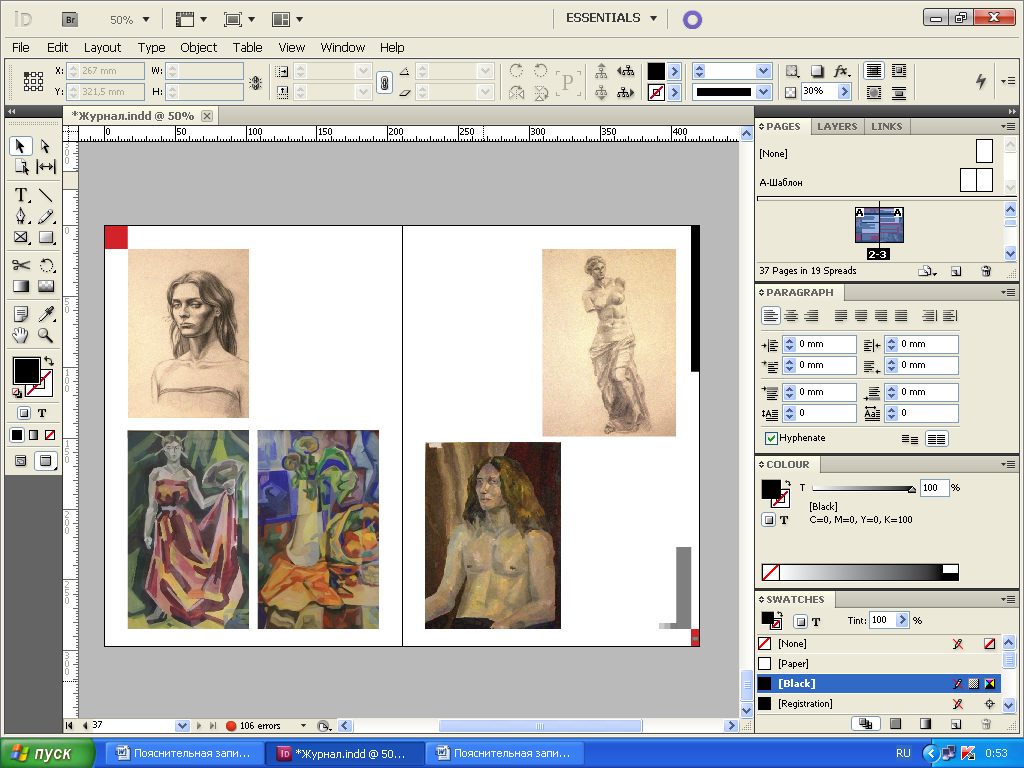Image resolution: width=1024 pixels, height=768 pixels.
Task: Select the Zoom tool
Action: 46,335
